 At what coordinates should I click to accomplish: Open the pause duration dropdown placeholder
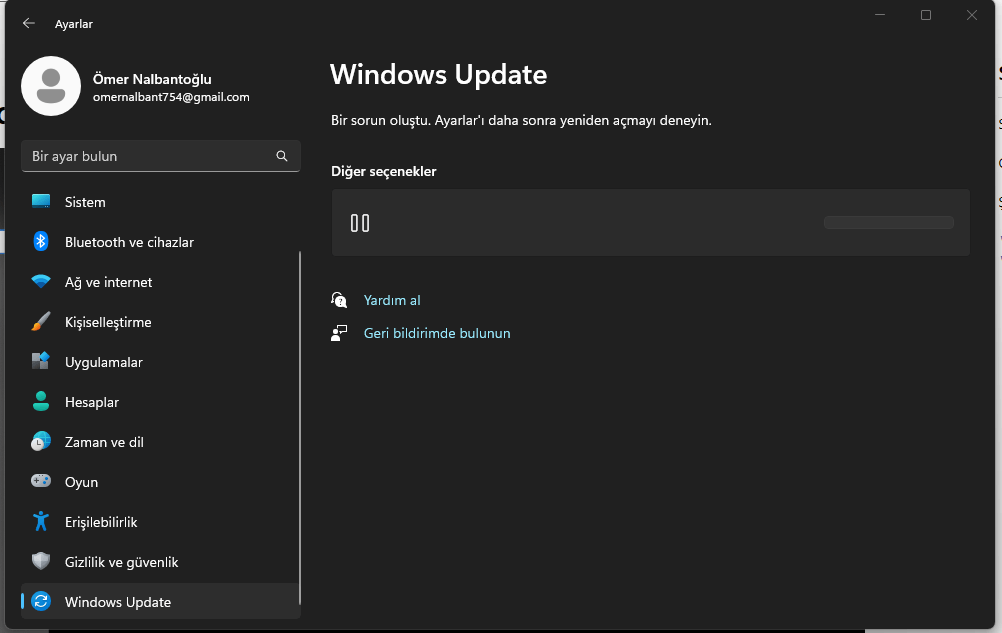(889, 222)
